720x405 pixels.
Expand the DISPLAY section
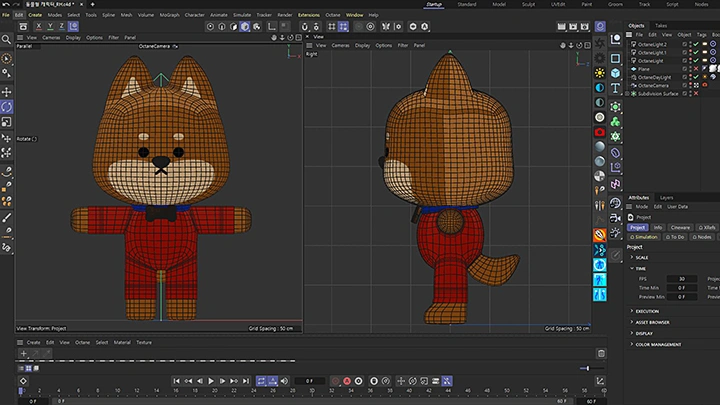click(x=632, y=333)
